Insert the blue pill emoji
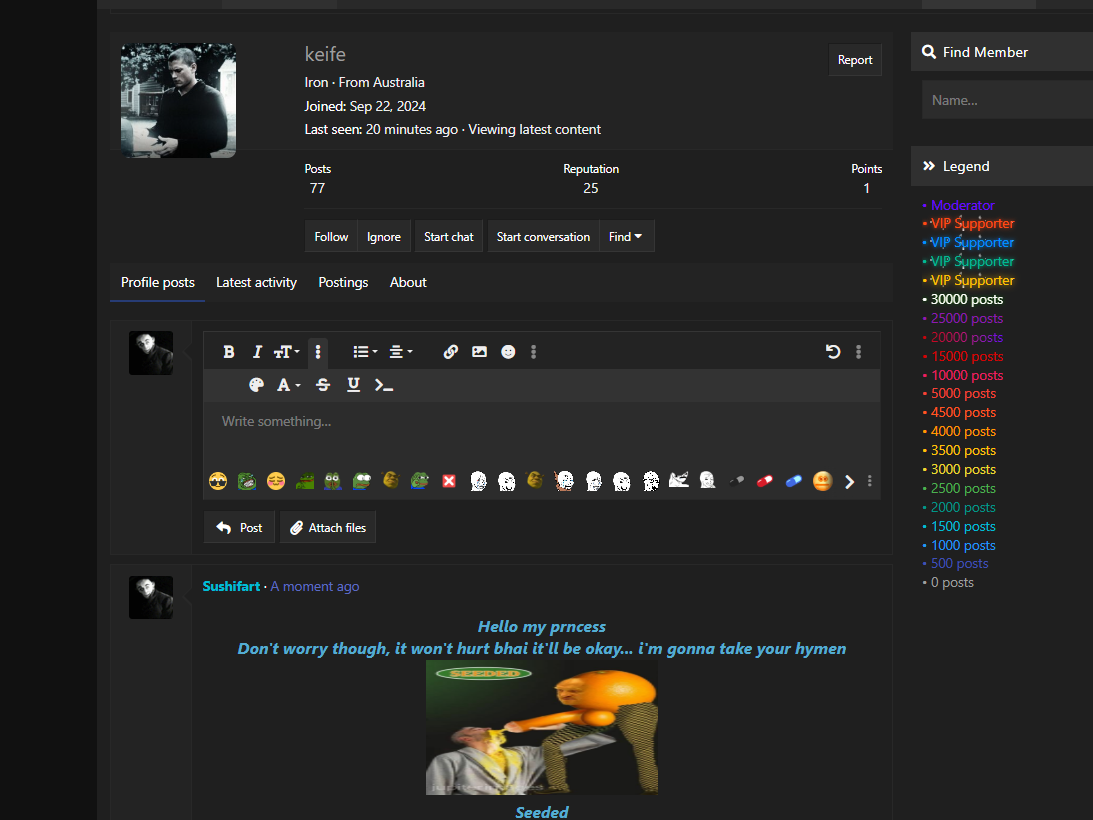 click(x=793, y=481)
